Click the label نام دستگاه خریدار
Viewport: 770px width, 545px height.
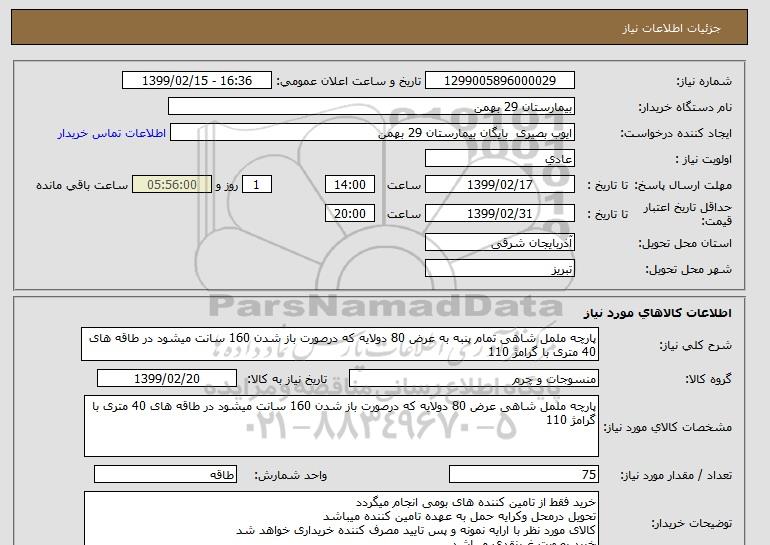click(x=685, y=107)
